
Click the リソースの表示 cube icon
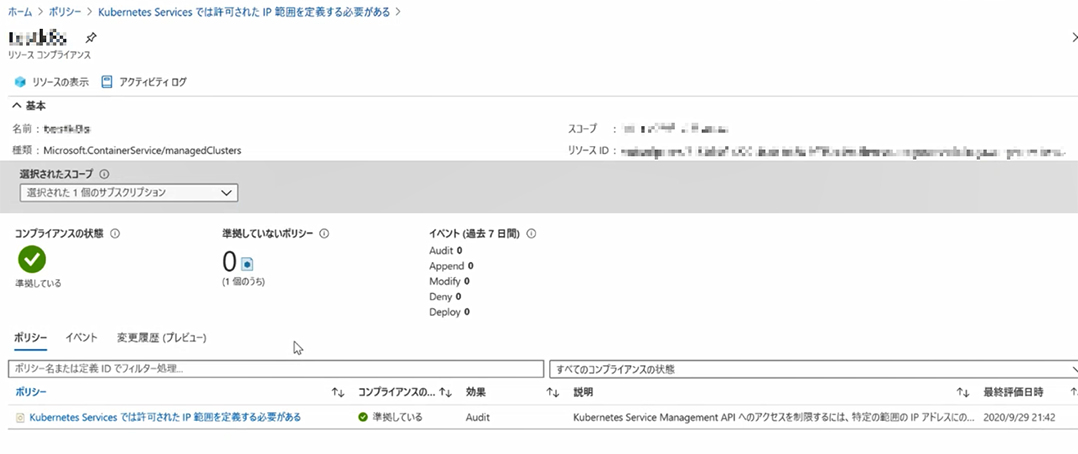coord(20,83)
